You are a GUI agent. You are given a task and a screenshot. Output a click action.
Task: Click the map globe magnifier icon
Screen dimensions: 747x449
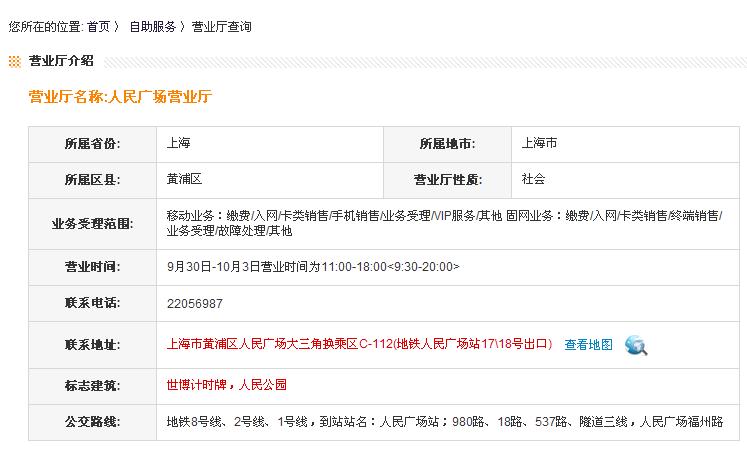pos(636,345)
